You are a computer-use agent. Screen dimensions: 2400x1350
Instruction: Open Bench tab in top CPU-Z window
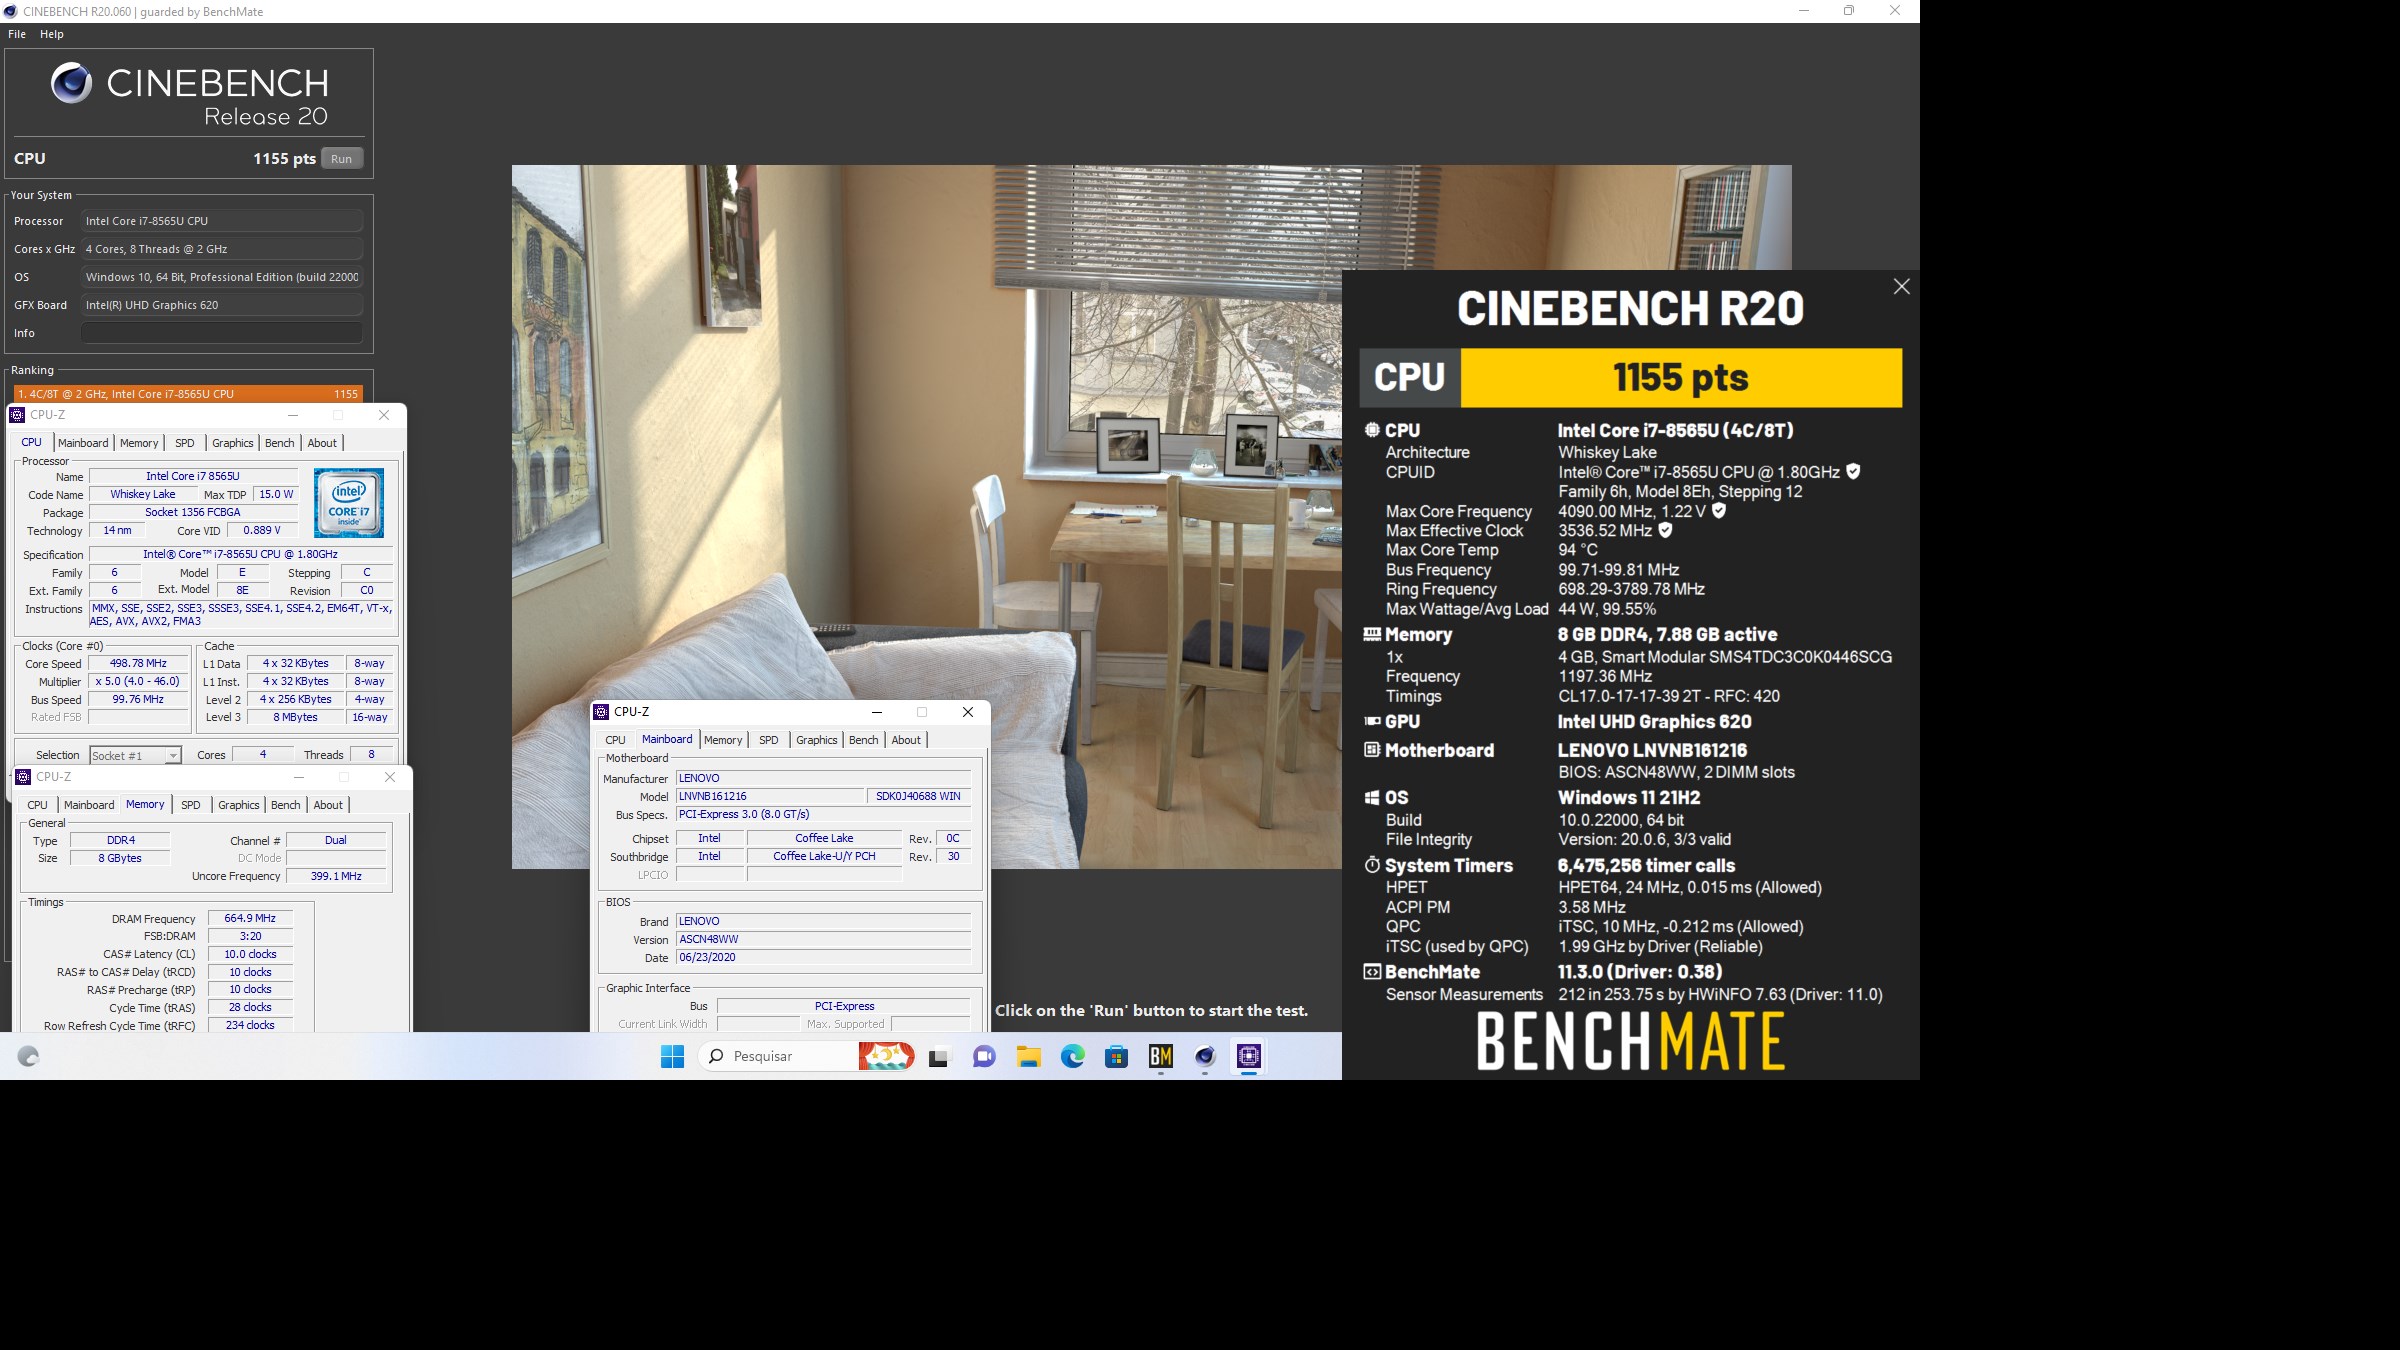pos(280,443)
